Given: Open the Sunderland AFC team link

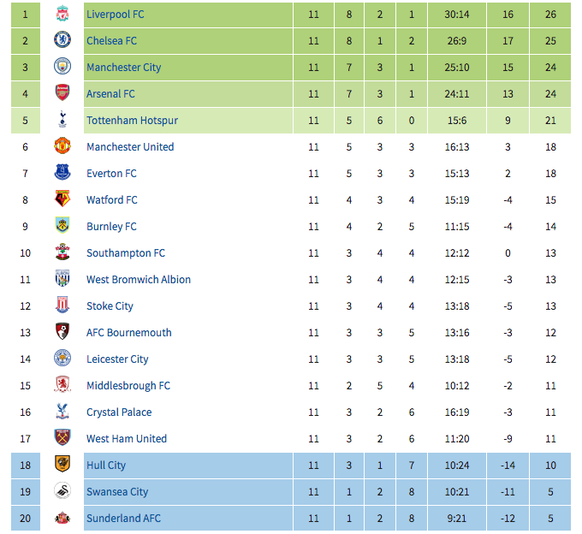Looking at the screenshot, I should (x=124, y=518).
